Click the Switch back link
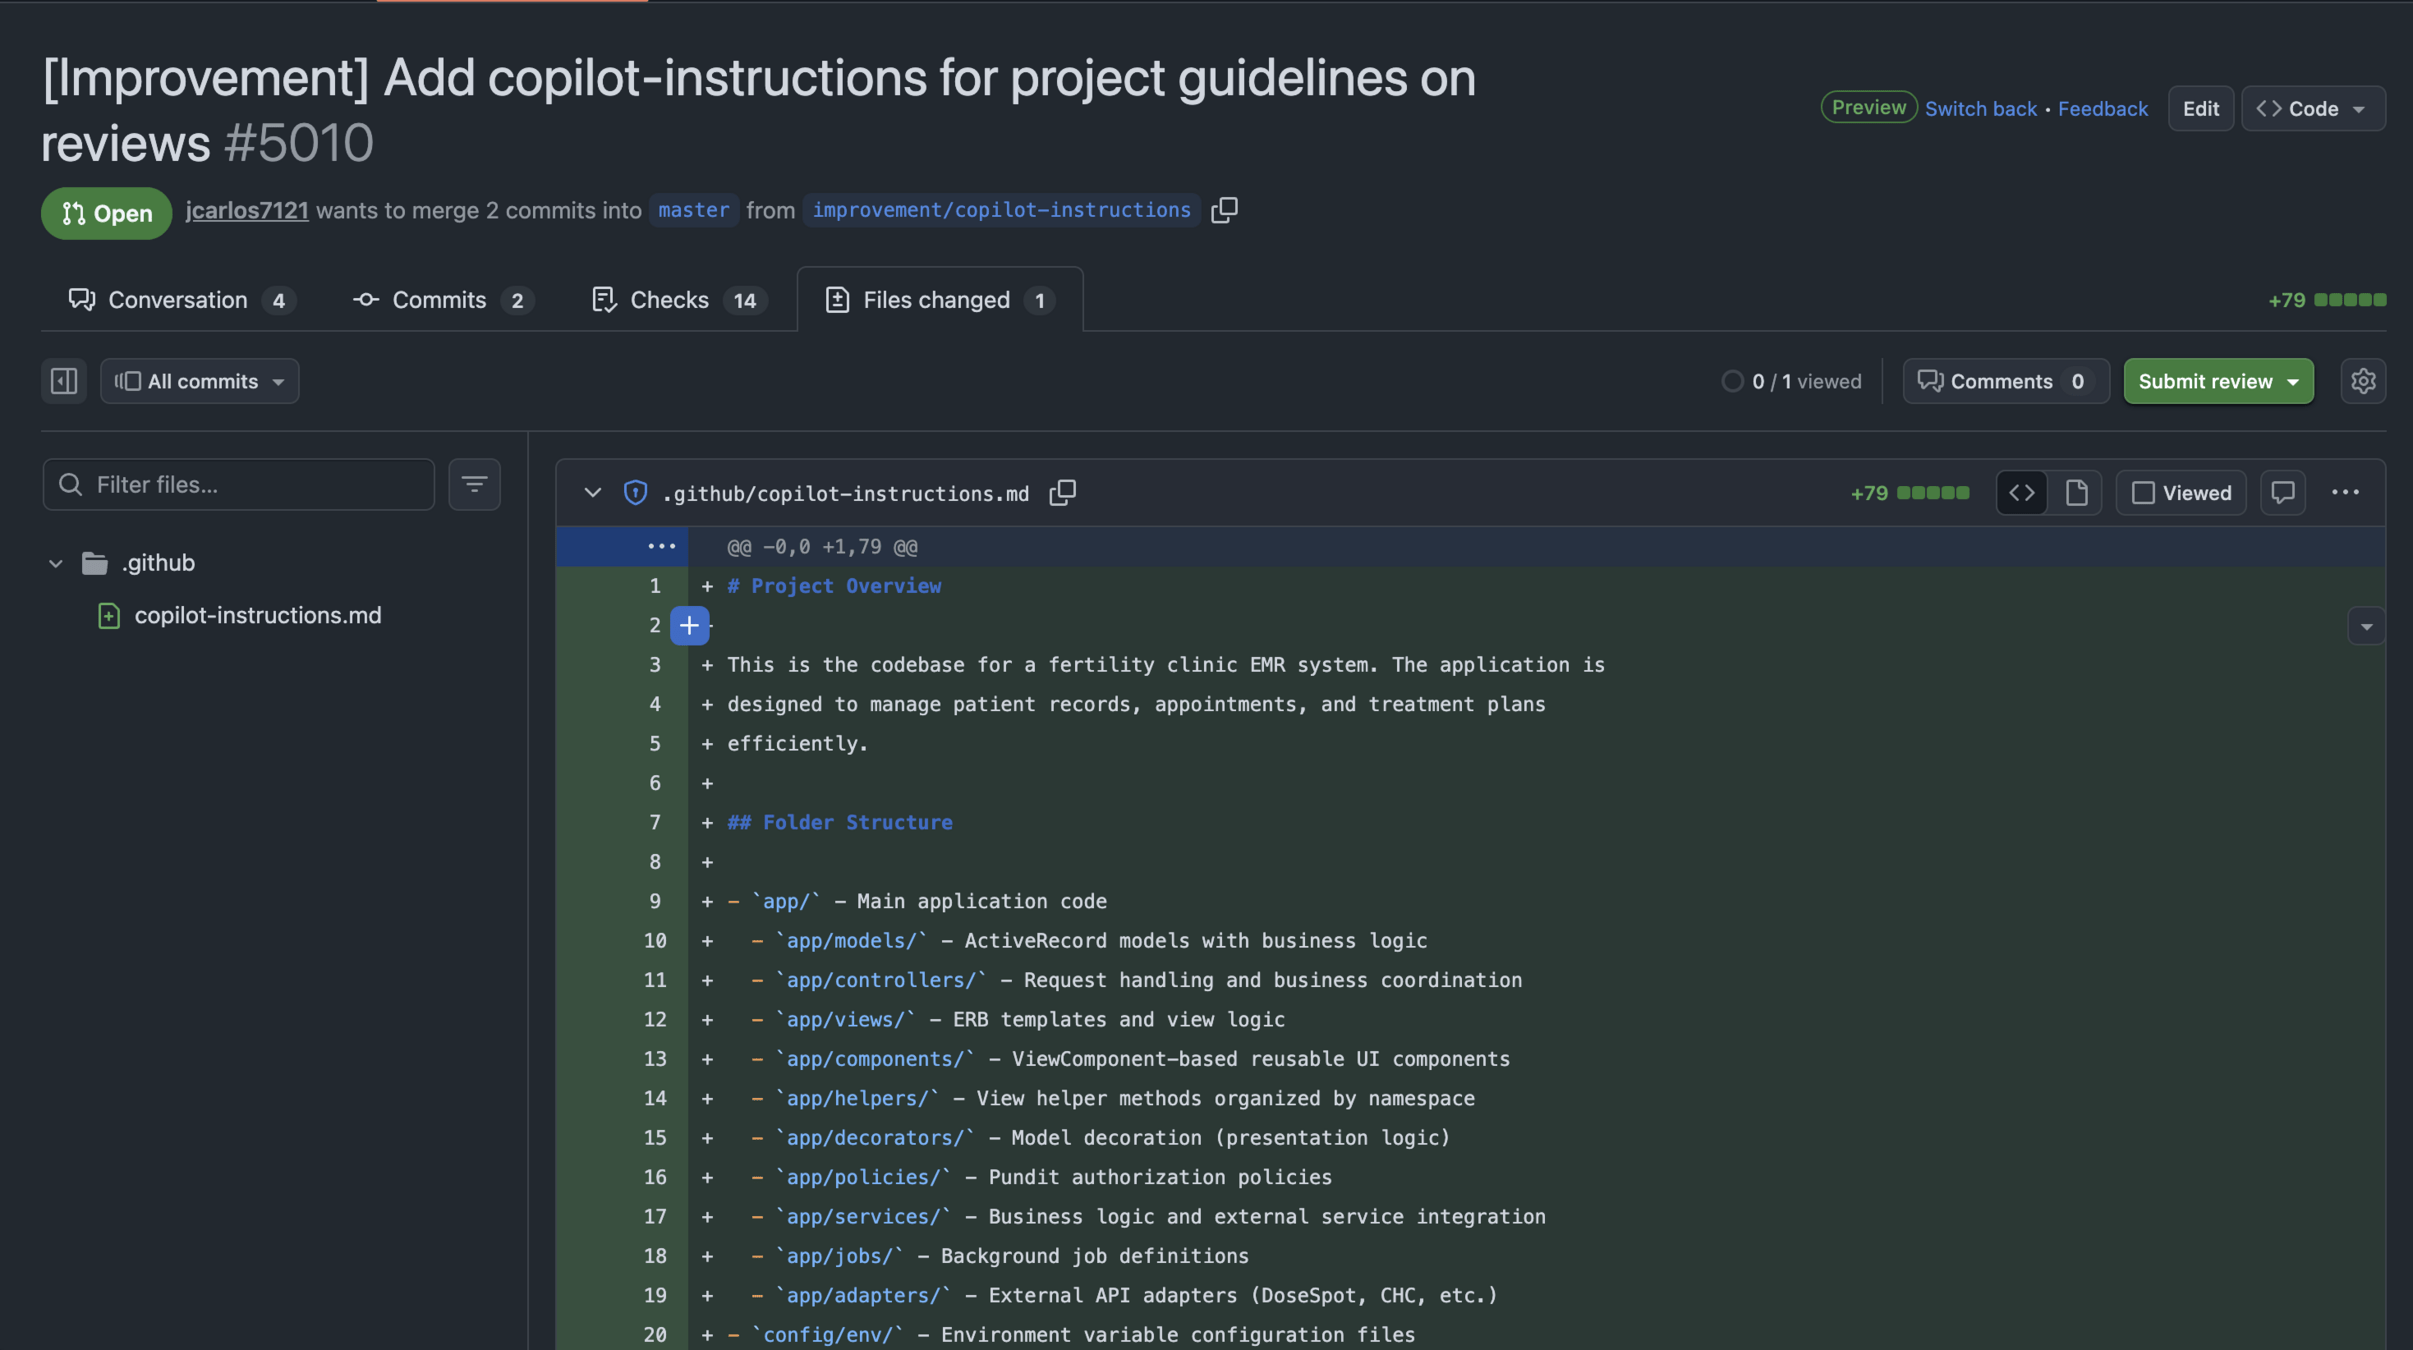The image size is (2413, 1350). click(1980, 108)
